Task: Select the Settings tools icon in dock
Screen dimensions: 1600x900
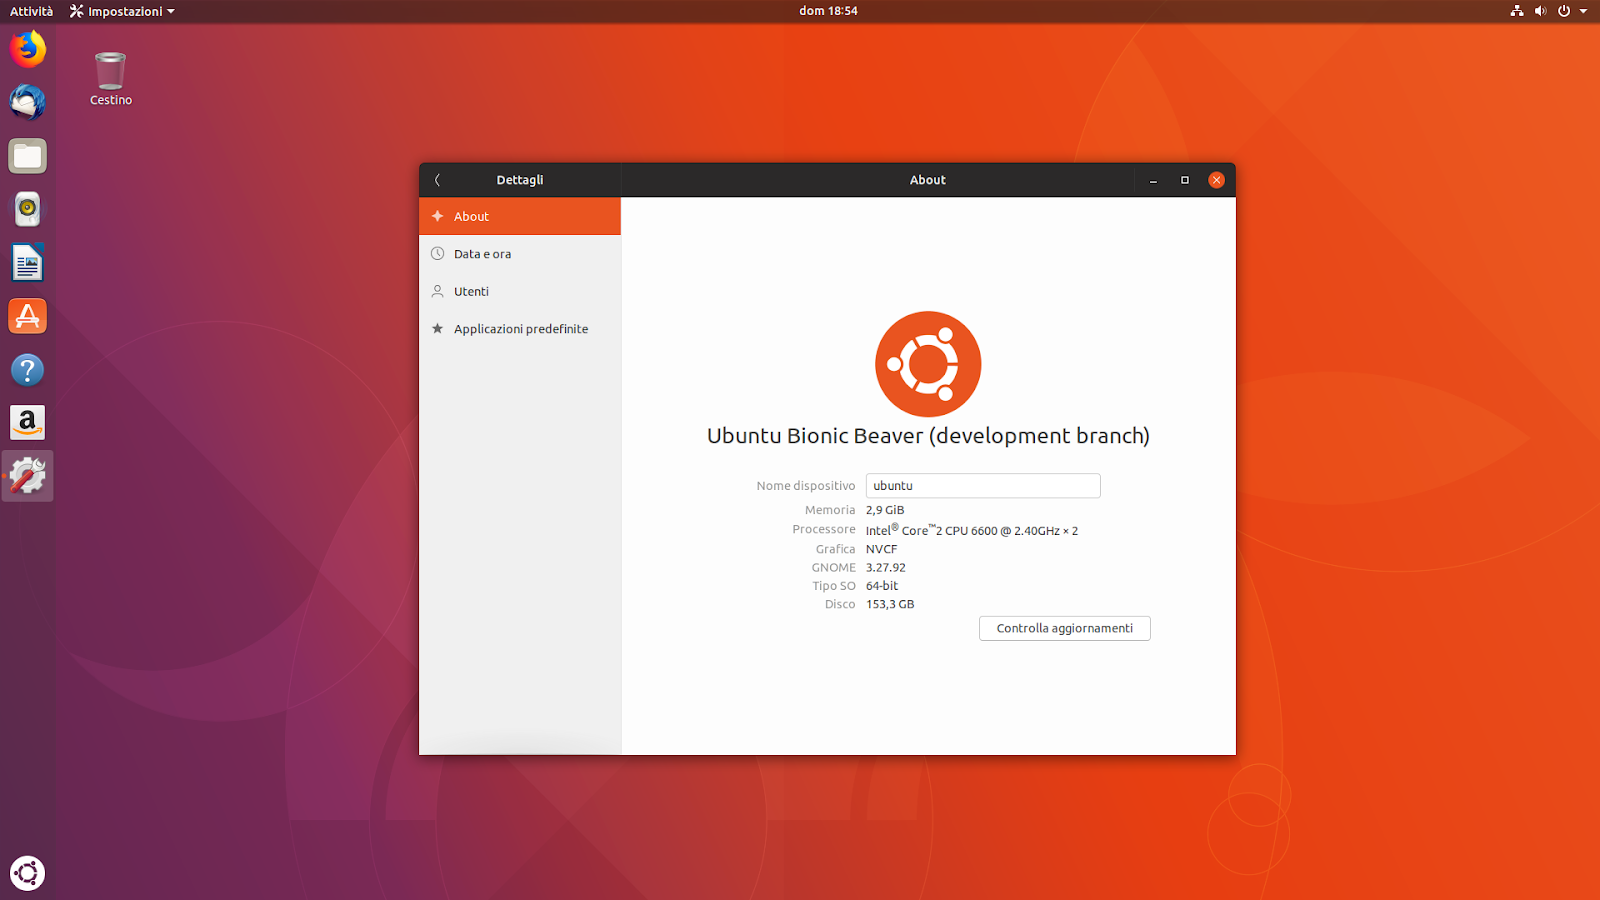Action: point(28,477)
